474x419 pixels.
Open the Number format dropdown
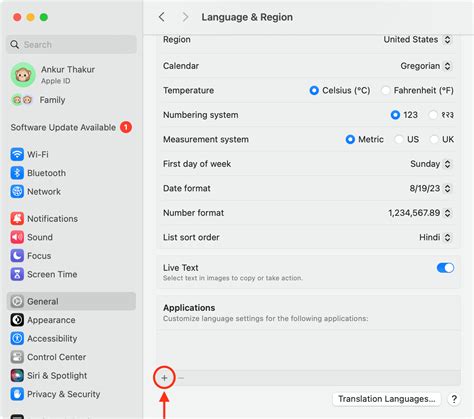click(420, 213)
